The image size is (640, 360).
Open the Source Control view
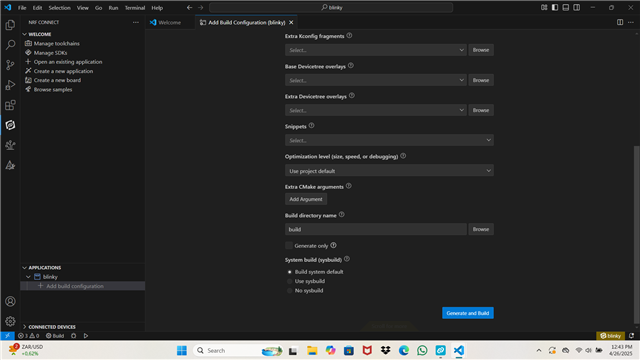[10, 65]
